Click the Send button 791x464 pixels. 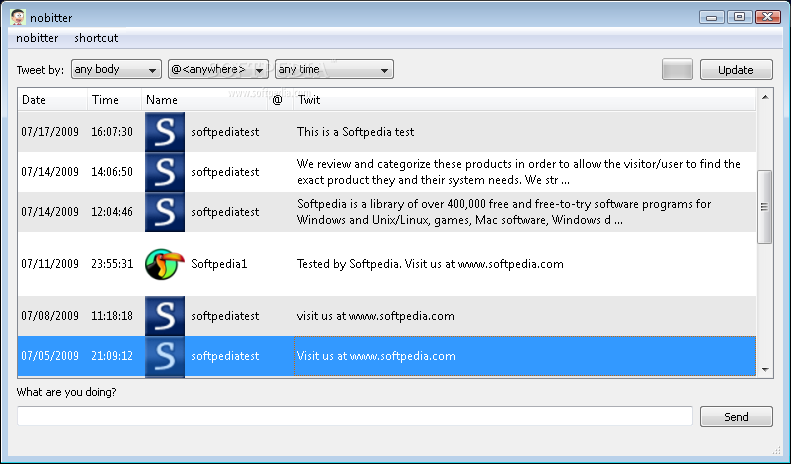click(736, 417)
